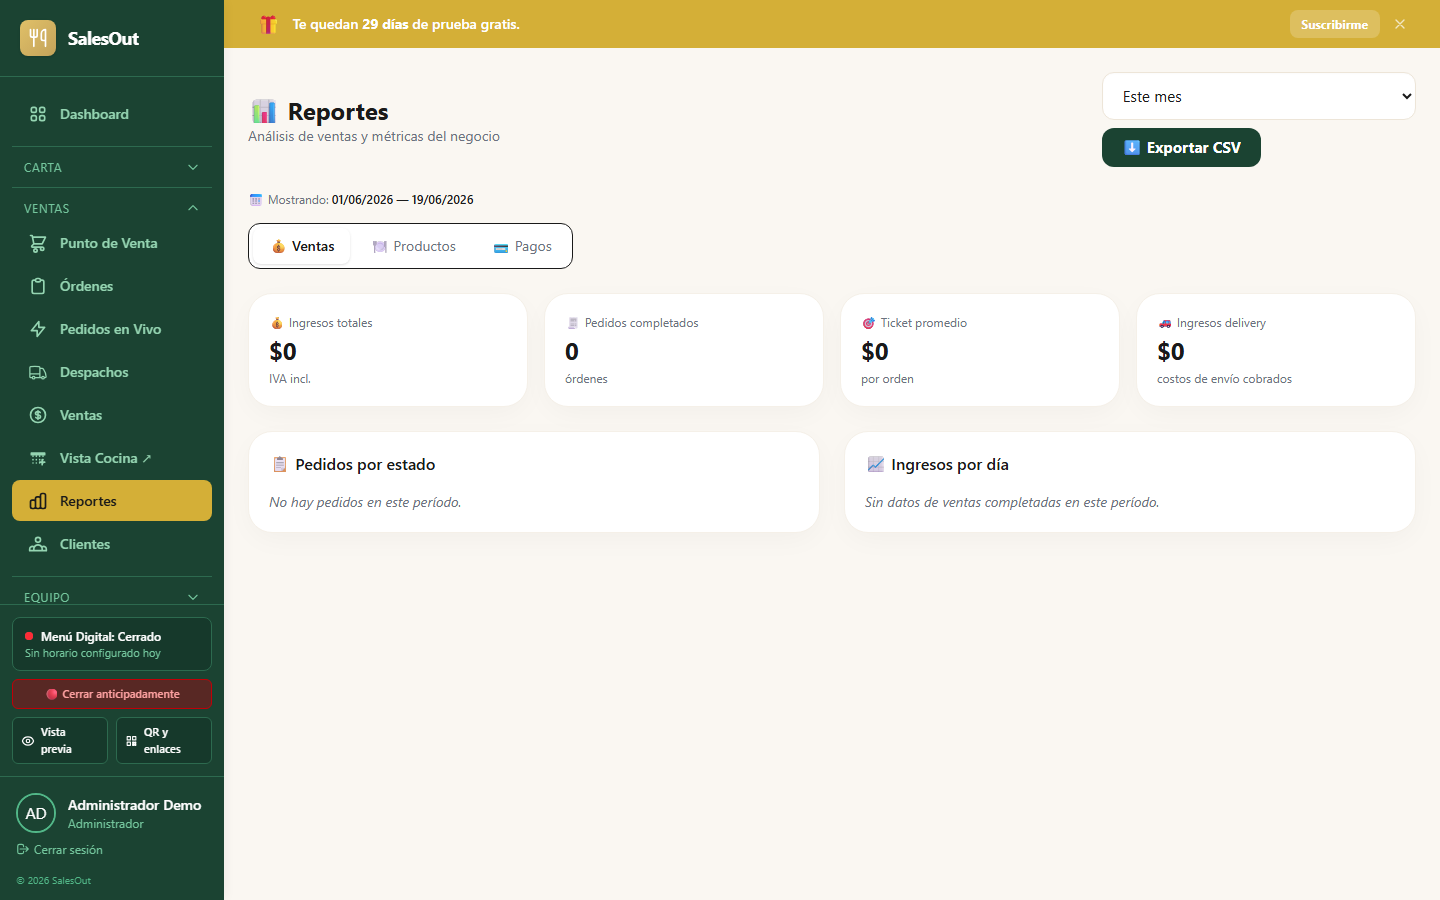Click the calendar icon next to Mostrando
This screenshot has height=900, width=1440.
coord(255,200)
